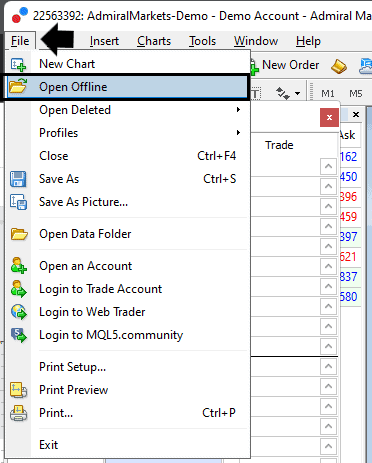Open the Charts menu

(154, 41)
